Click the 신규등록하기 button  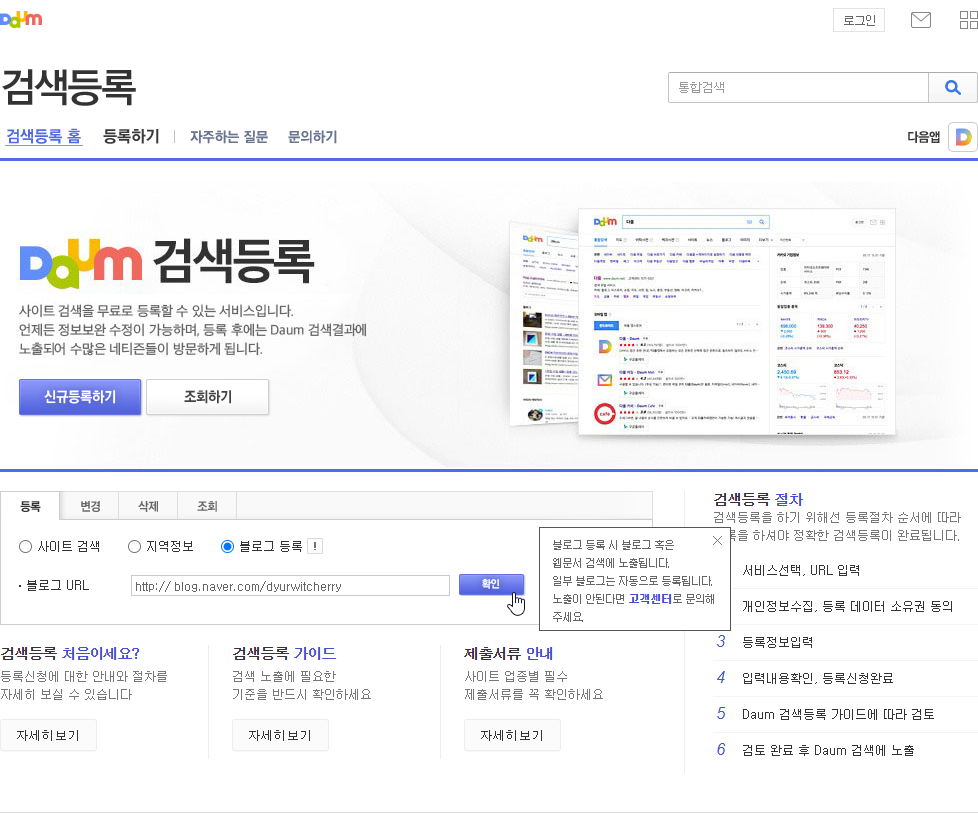(x=80, y=397)
